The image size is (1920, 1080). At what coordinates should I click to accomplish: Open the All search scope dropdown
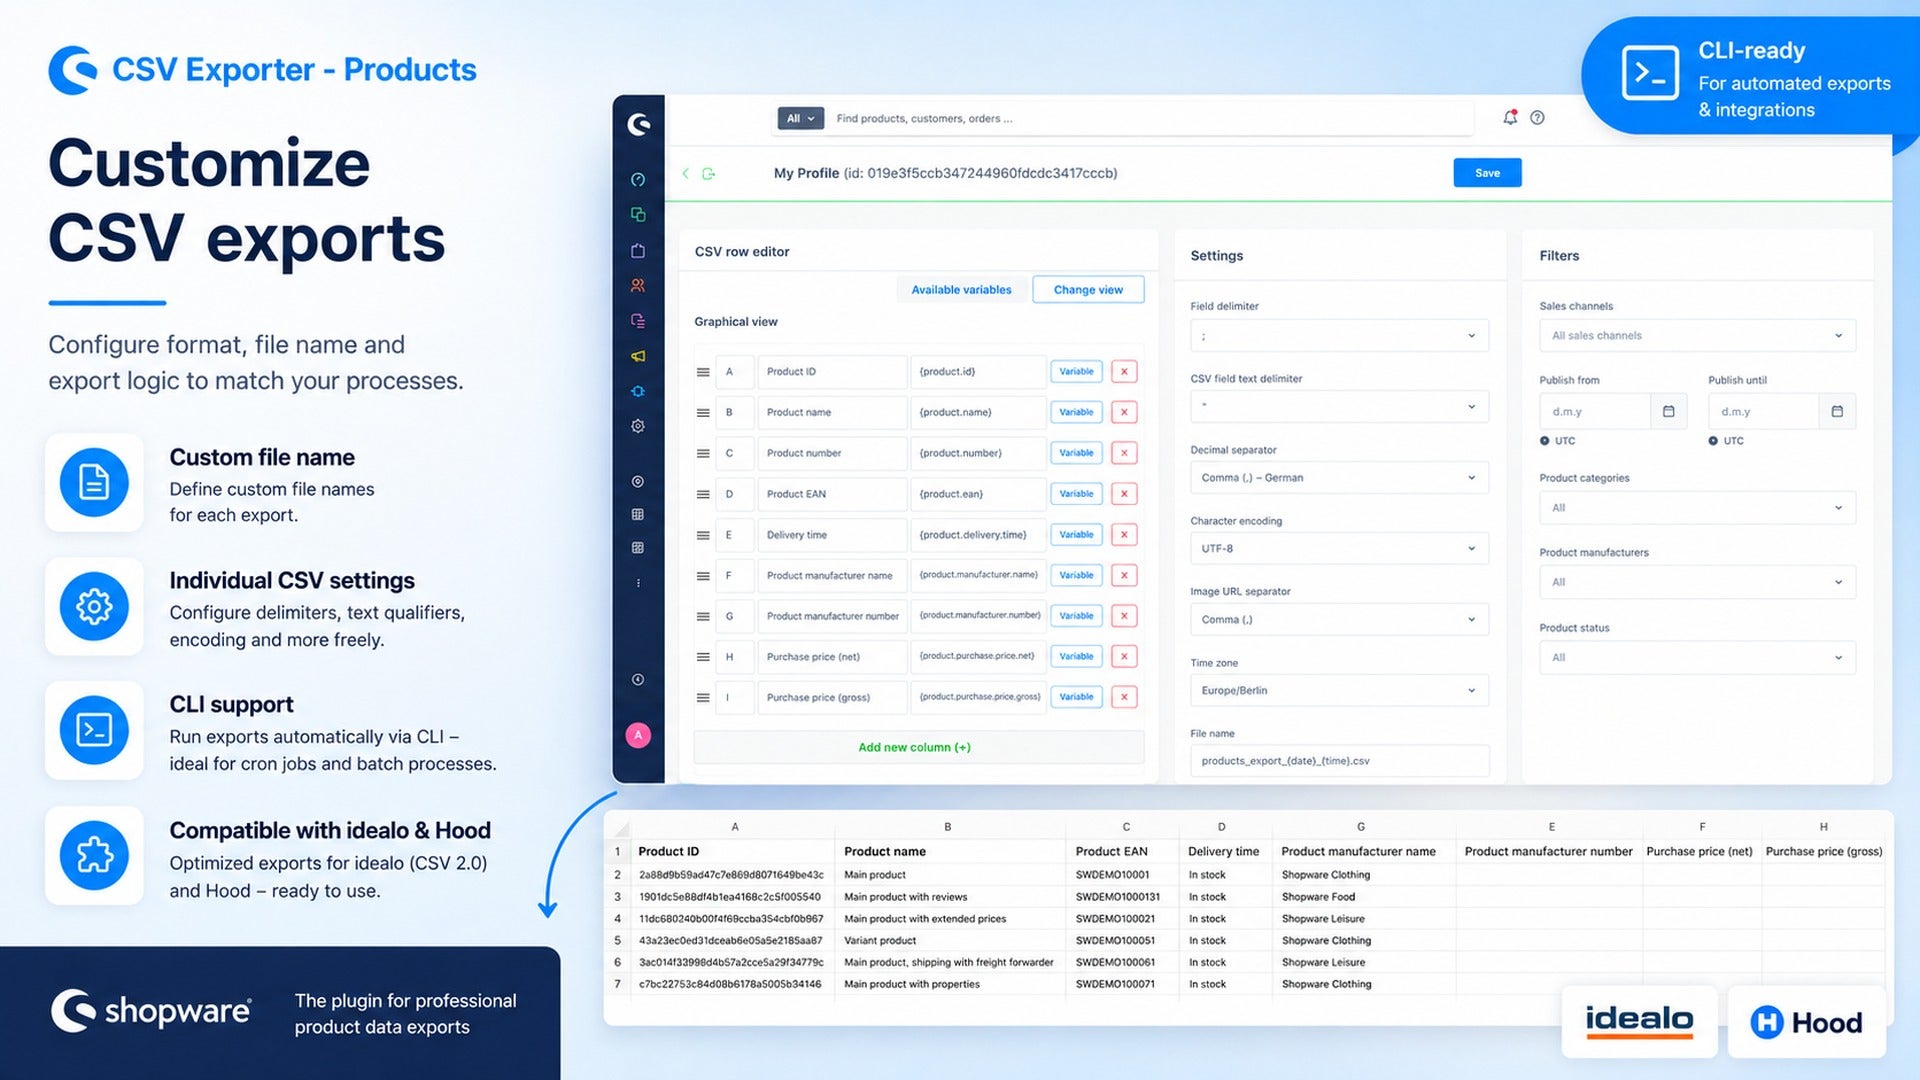point(800,118)
